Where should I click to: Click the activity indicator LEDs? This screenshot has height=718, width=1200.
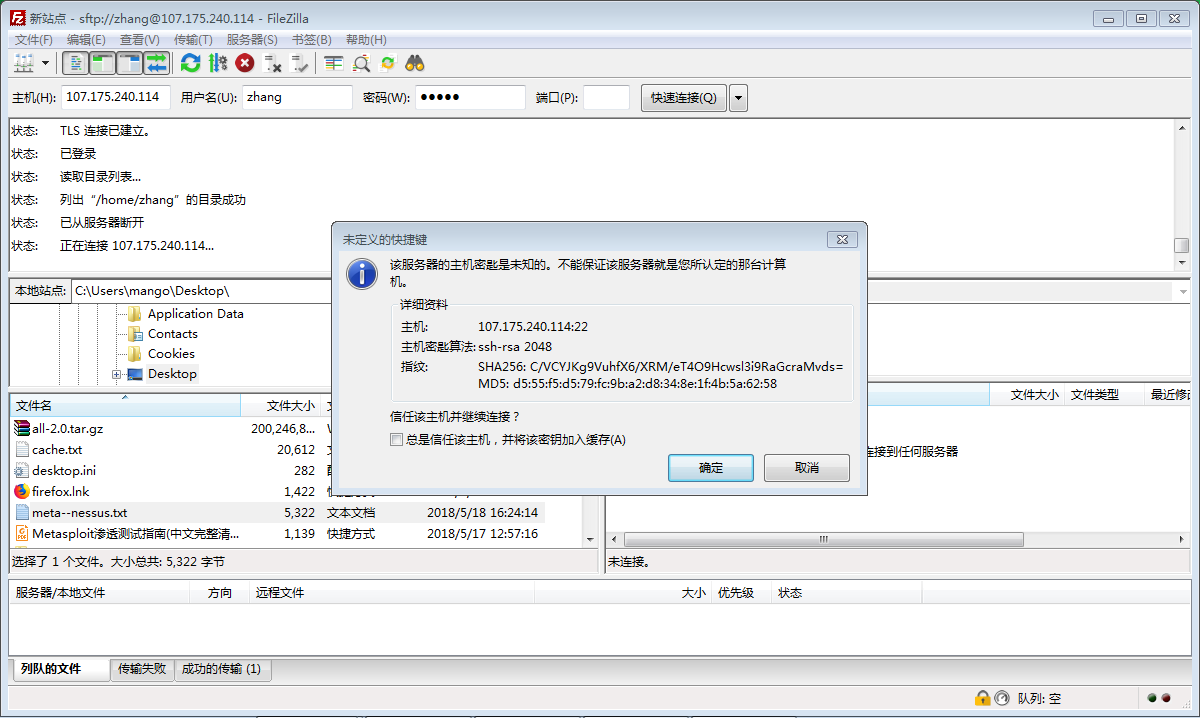(1158, 698)
